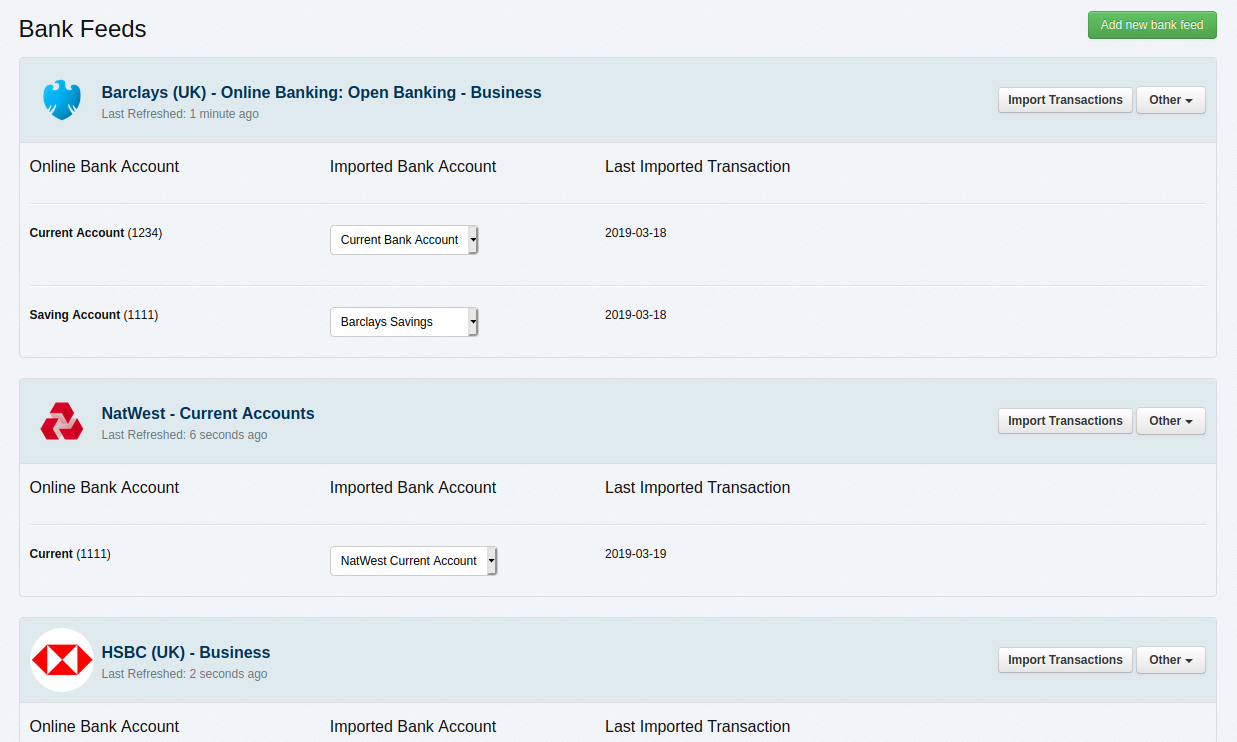Viewport: 1237px width, 742px height.
Task: Open the Other menu for Barclays
Action: click(x=1170, y=100)
